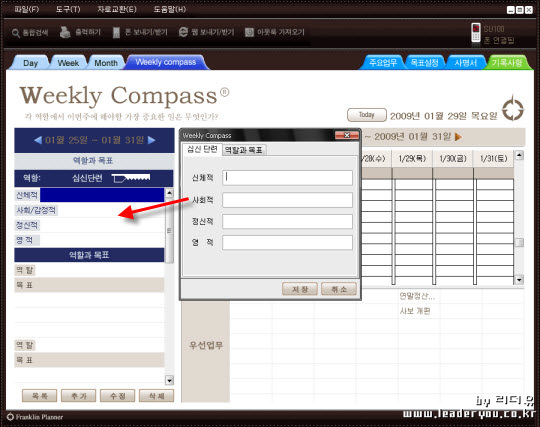Click 취소 button in Weekly Compass dialog

pos(339,289)
